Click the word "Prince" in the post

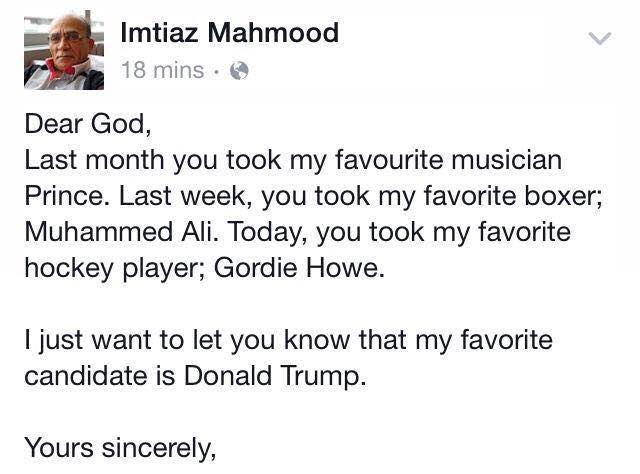tap(65, 196)
